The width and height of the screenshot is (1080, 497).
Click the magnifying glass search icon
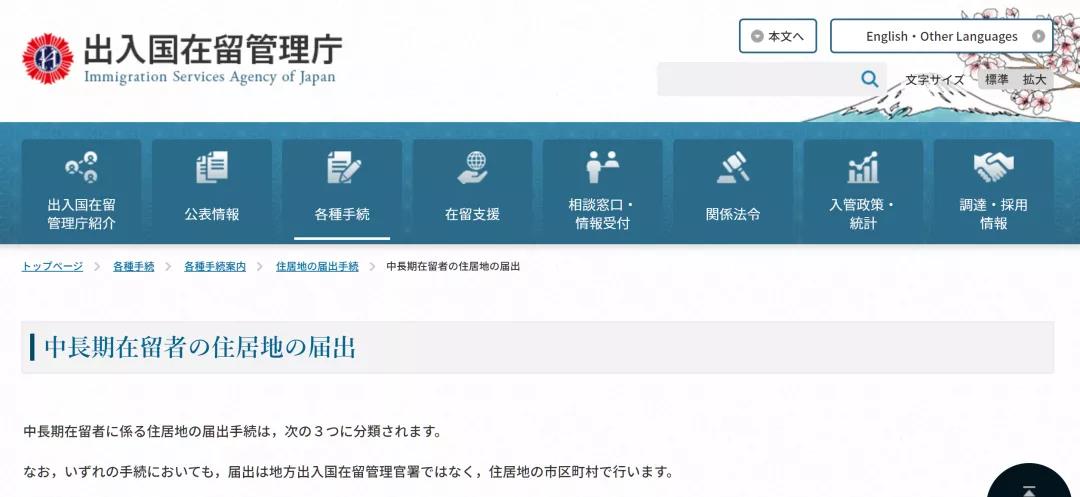click(x=869, y=79)
